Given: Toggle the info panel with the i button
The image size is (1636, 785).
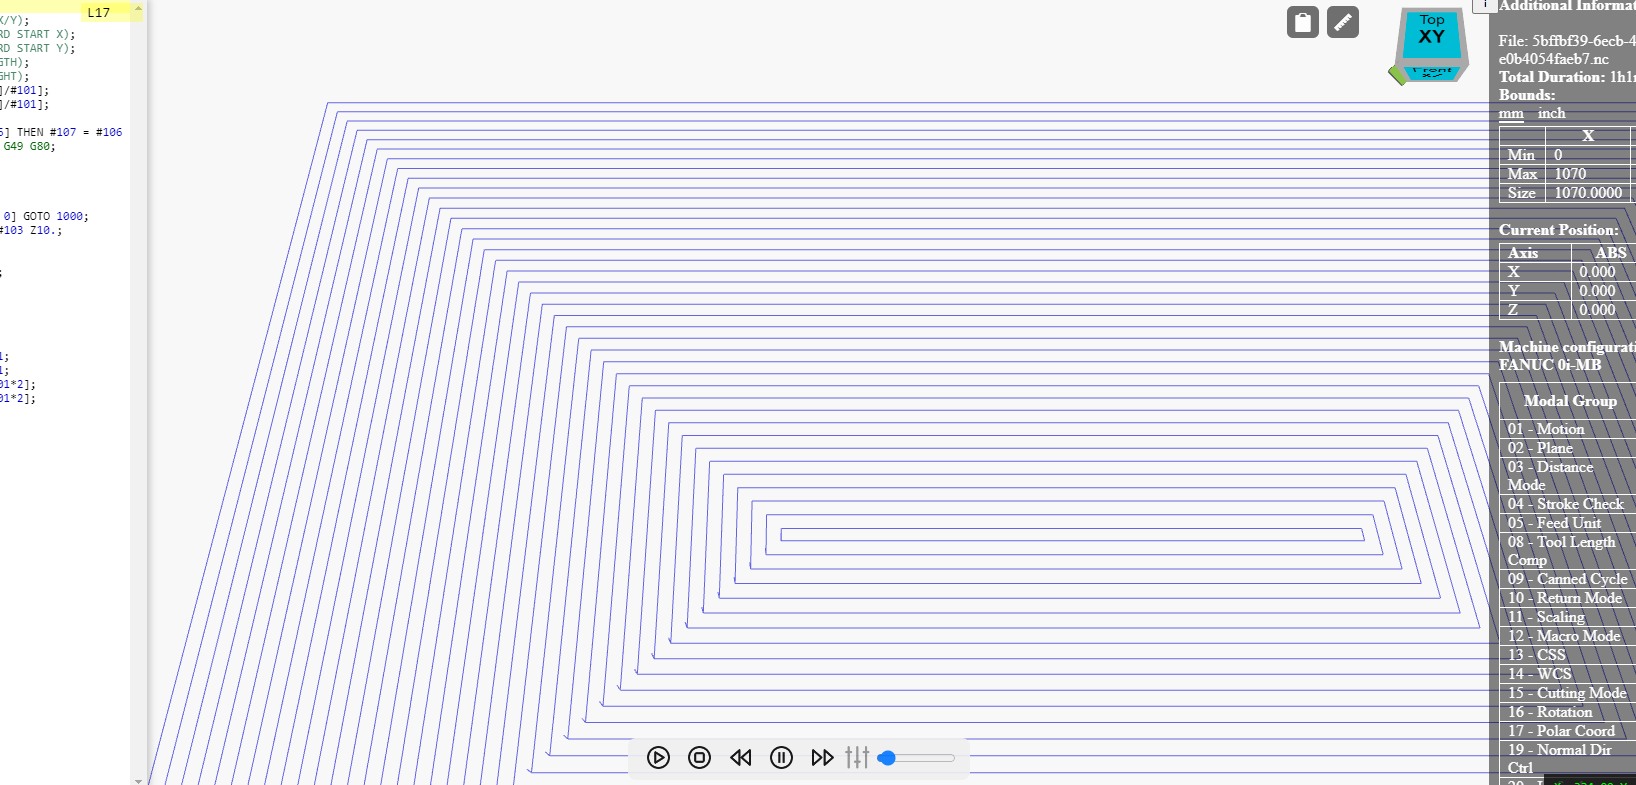Looking at the screenshot, I should (x=1485, y=5).
